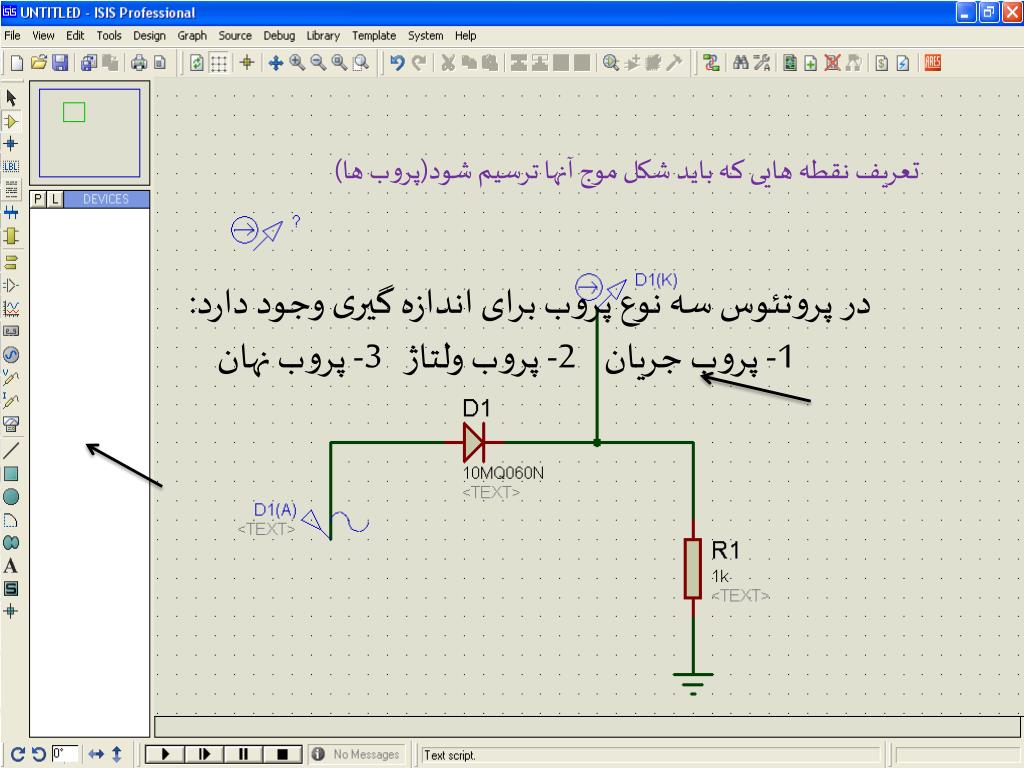Save the current design
Image resolution: width=1024 pixels, height=768 pixels.
tap(60, 63)
